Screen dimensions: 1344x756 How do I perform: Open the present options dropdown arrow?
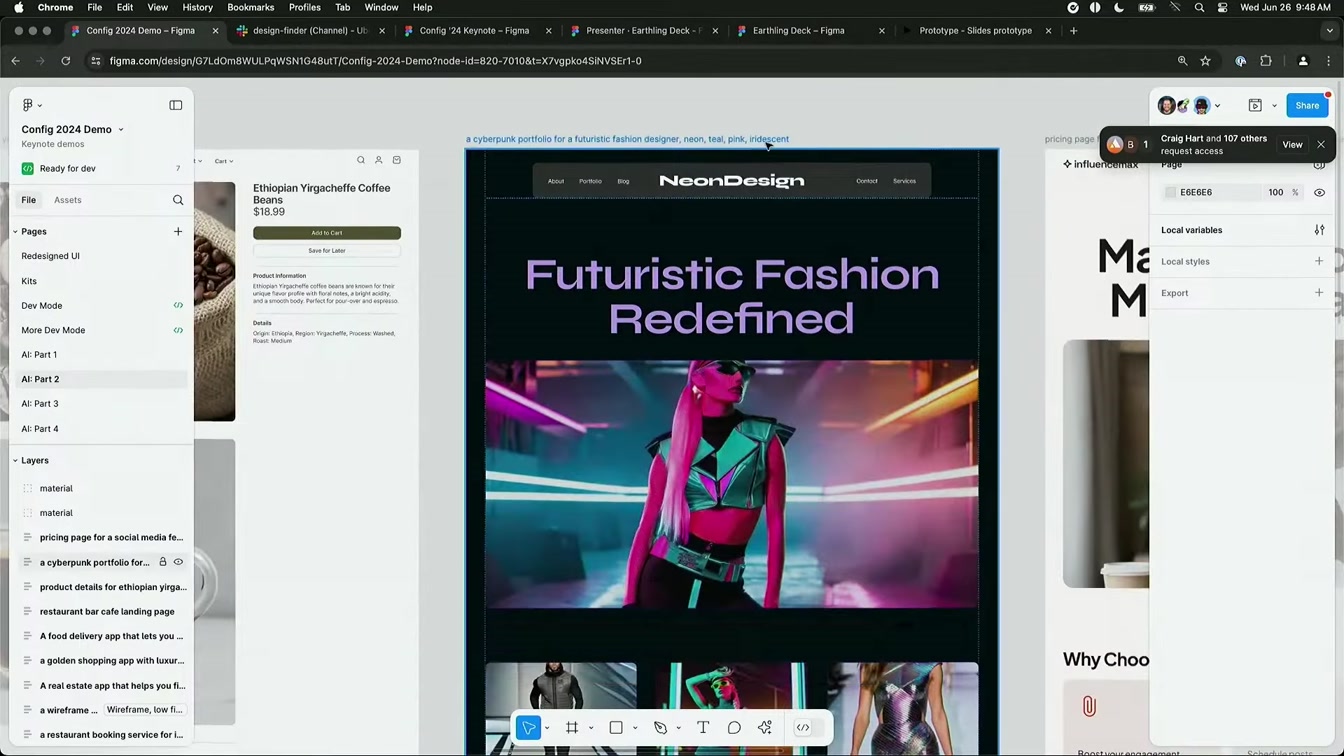point(1274,106)
